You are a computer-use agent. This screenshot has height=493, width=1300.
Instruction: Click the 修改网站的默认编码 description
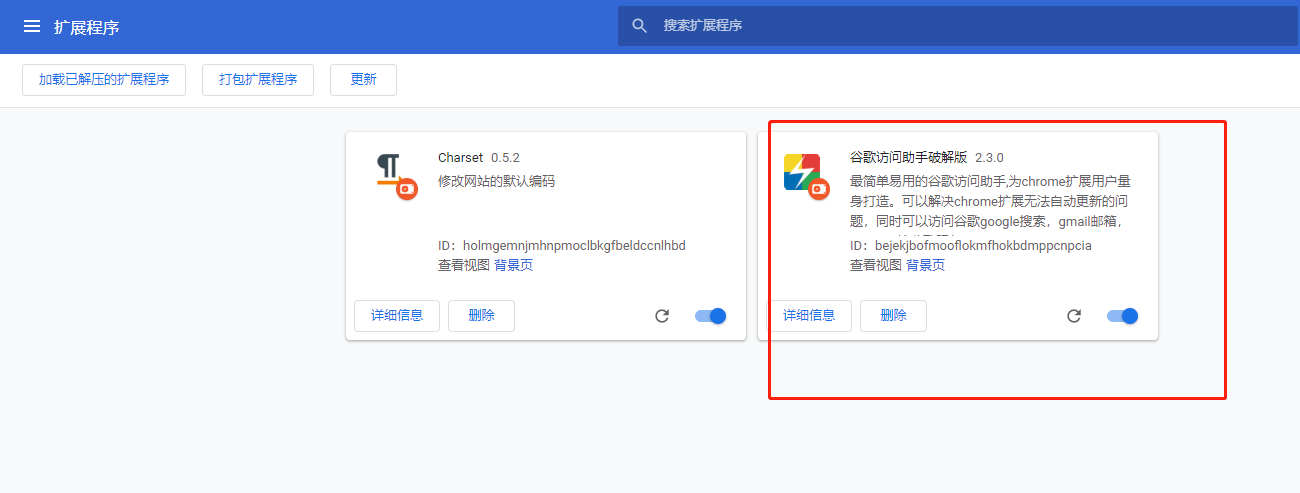point(496,181)
